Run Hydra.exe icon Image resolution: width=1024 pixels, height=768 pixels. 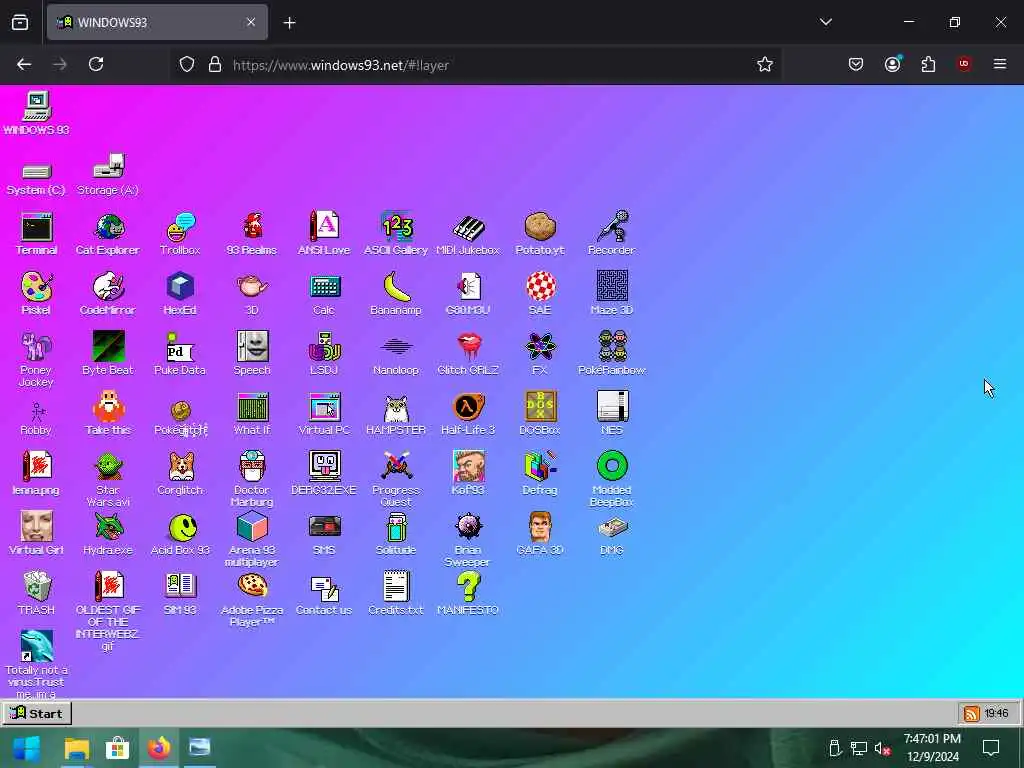pos(108,527)
